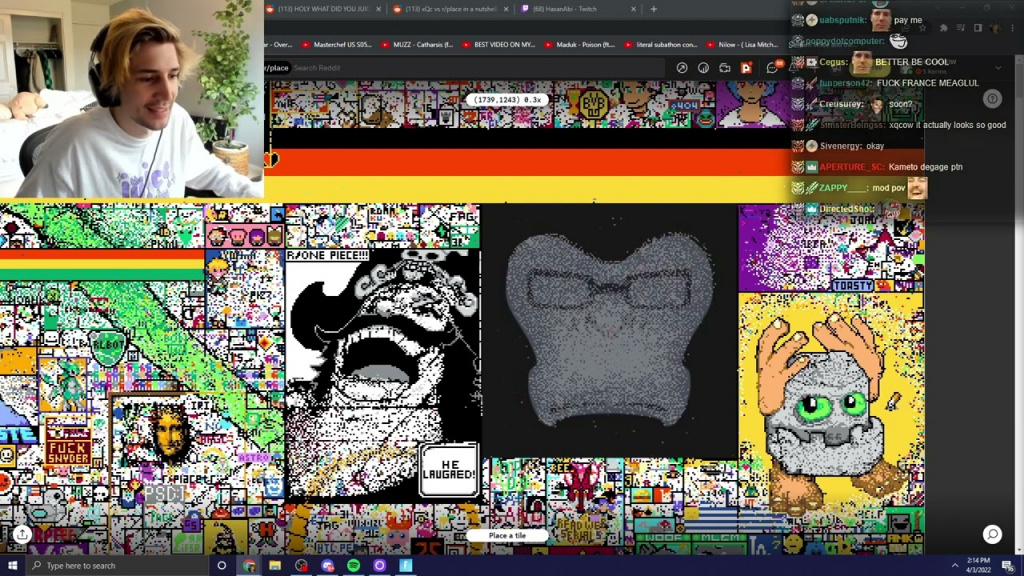Image resolution: width=1024 pixels, height=576 pixels.
Task: Open File Explorer from taskbar
Action: pyautogui.click(x=275, y=566)
